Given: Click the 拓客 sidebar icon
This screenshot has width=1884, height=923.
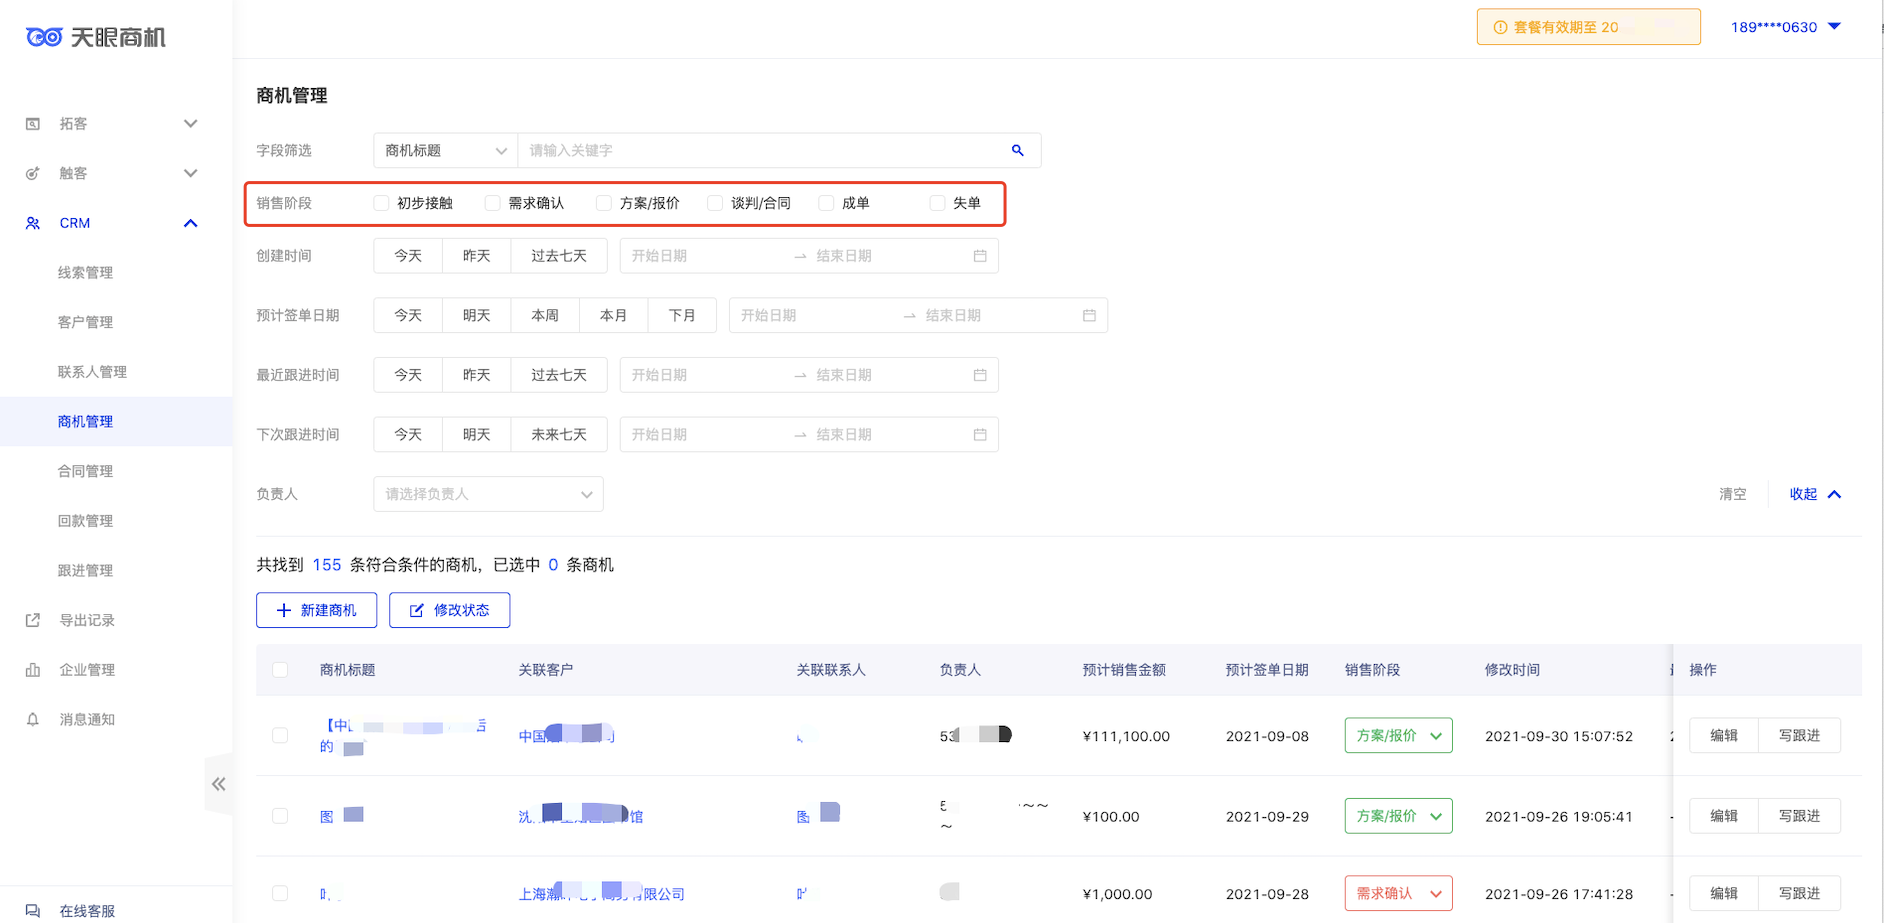Looking at the screenshot, I should [x=33, y=124].
